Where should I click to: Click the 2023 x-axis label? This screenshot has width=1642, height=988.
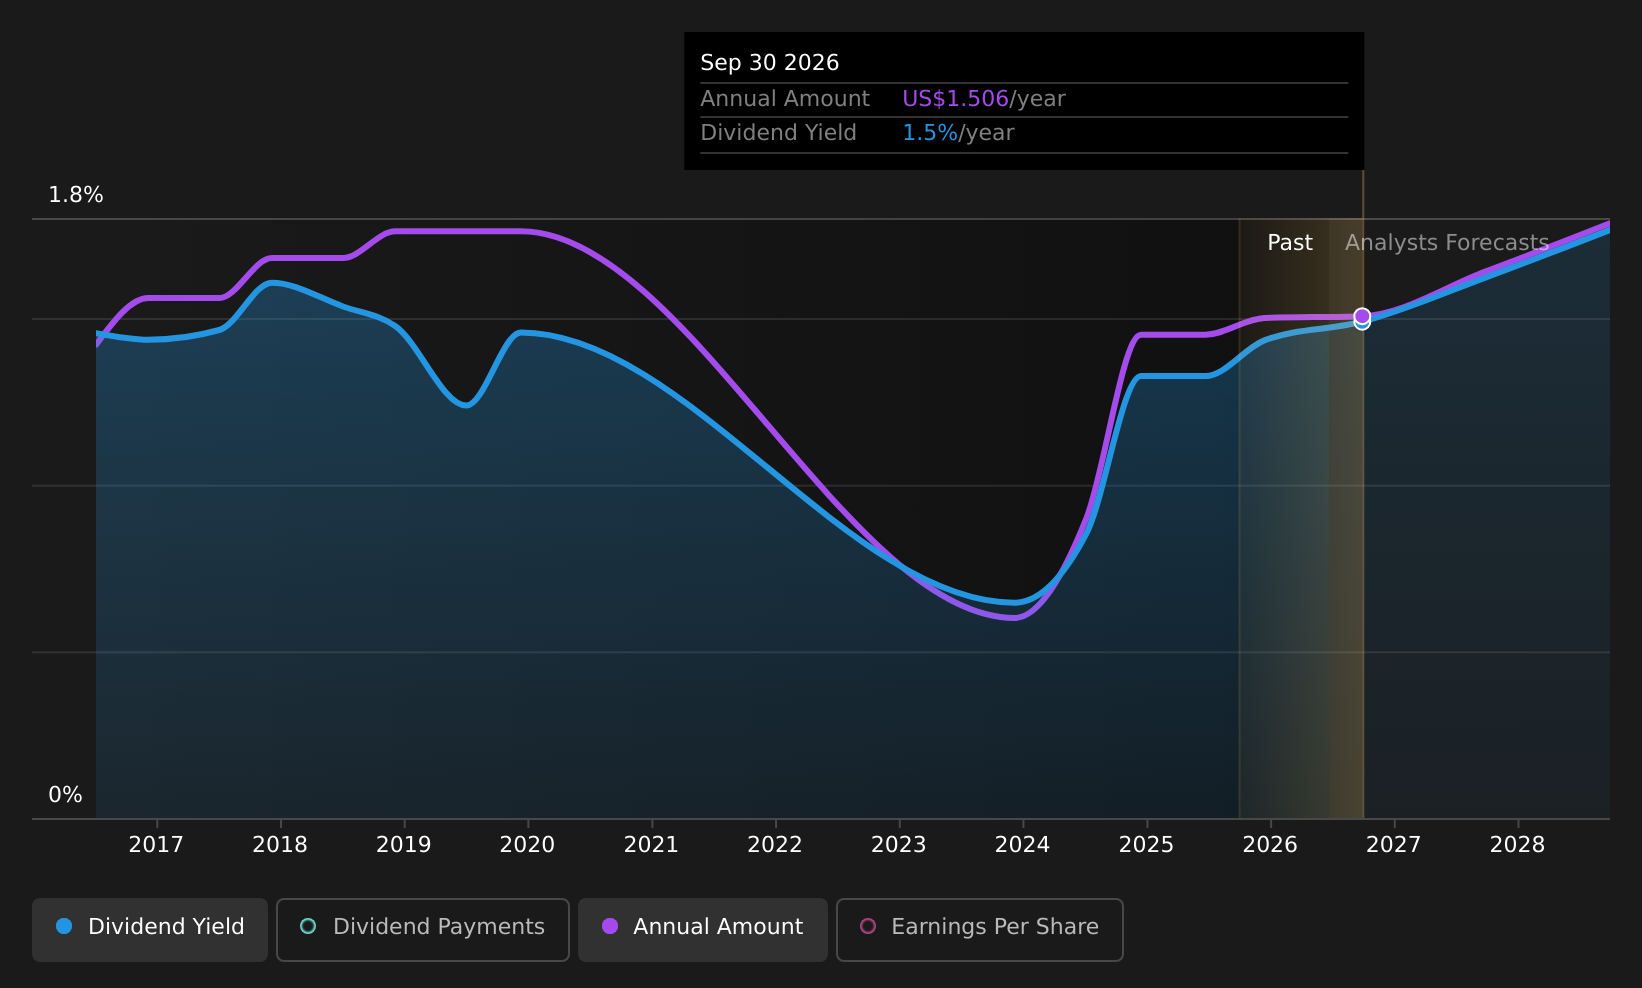coord(899,845)
